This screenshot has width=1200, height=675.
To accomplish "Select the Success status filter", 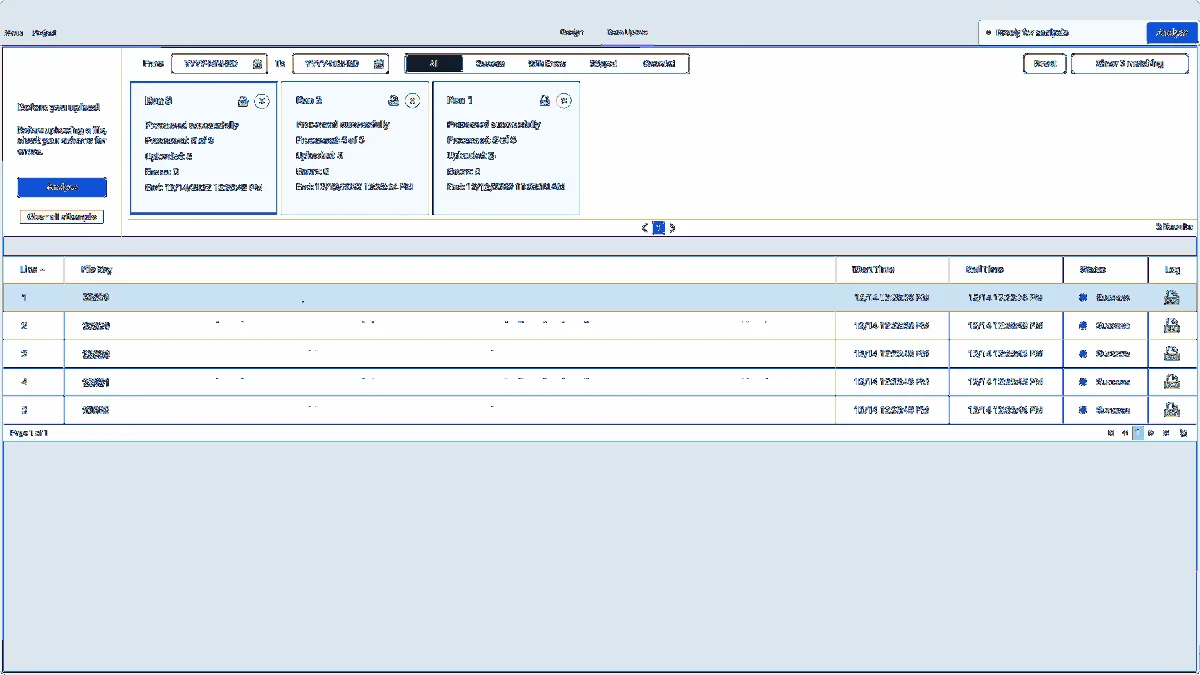I will [490, 63].
